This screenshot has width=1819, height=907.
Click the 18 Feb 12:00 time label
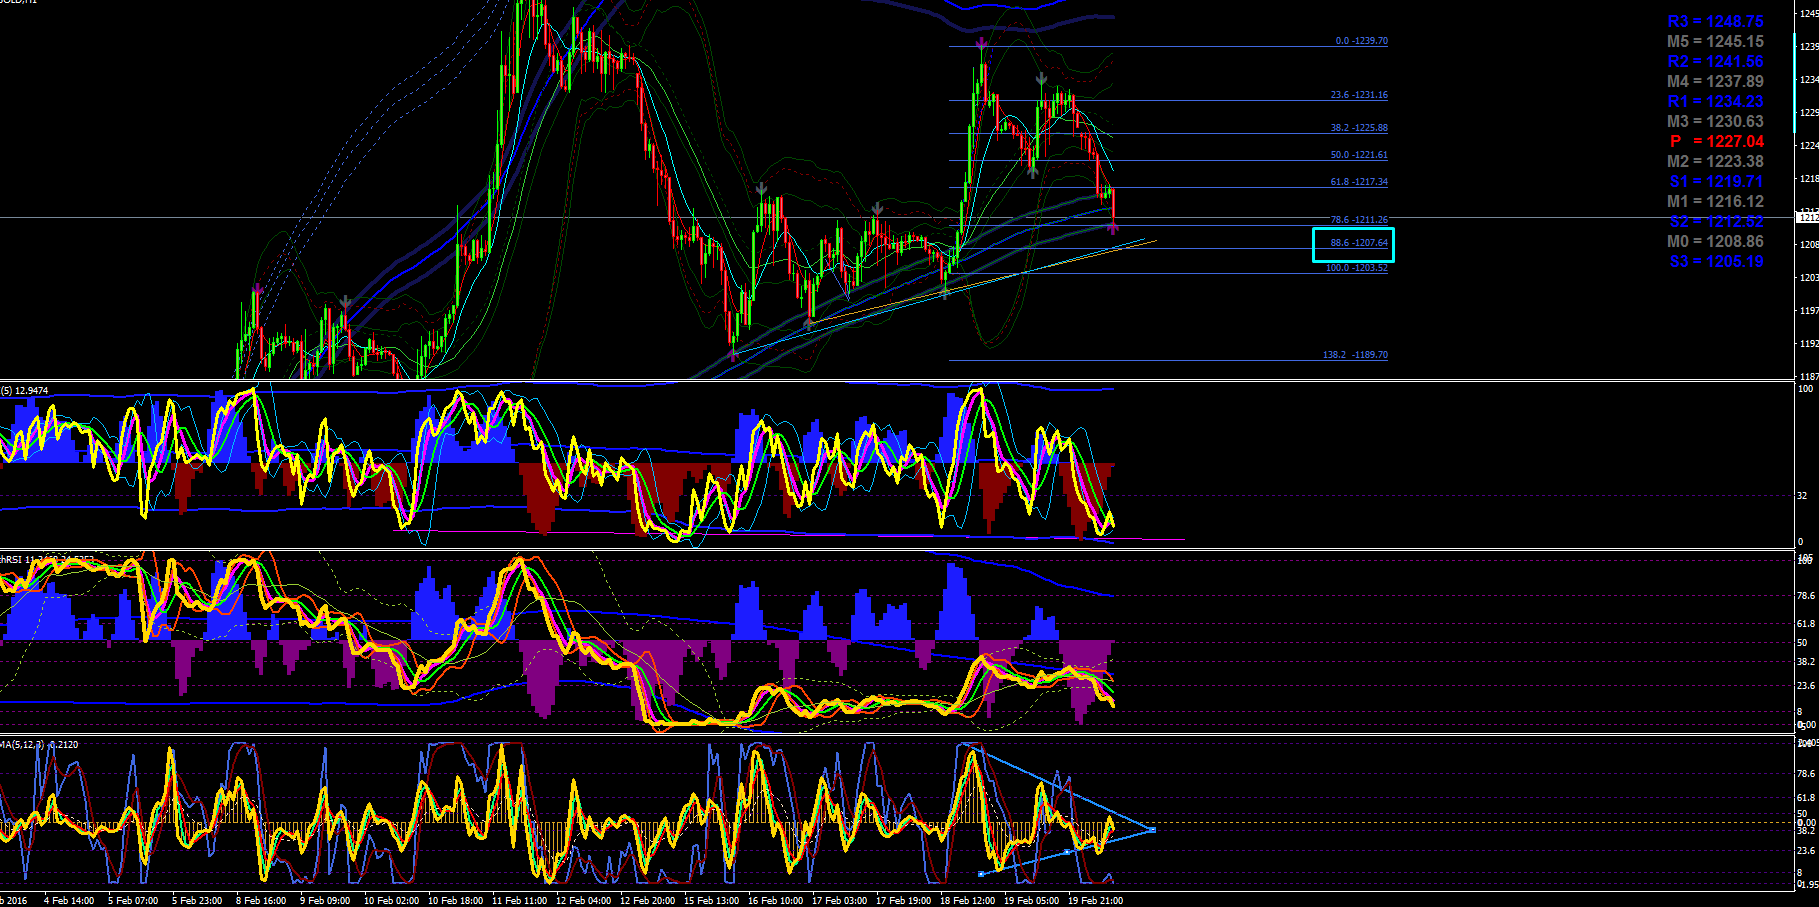click(967, 900)
